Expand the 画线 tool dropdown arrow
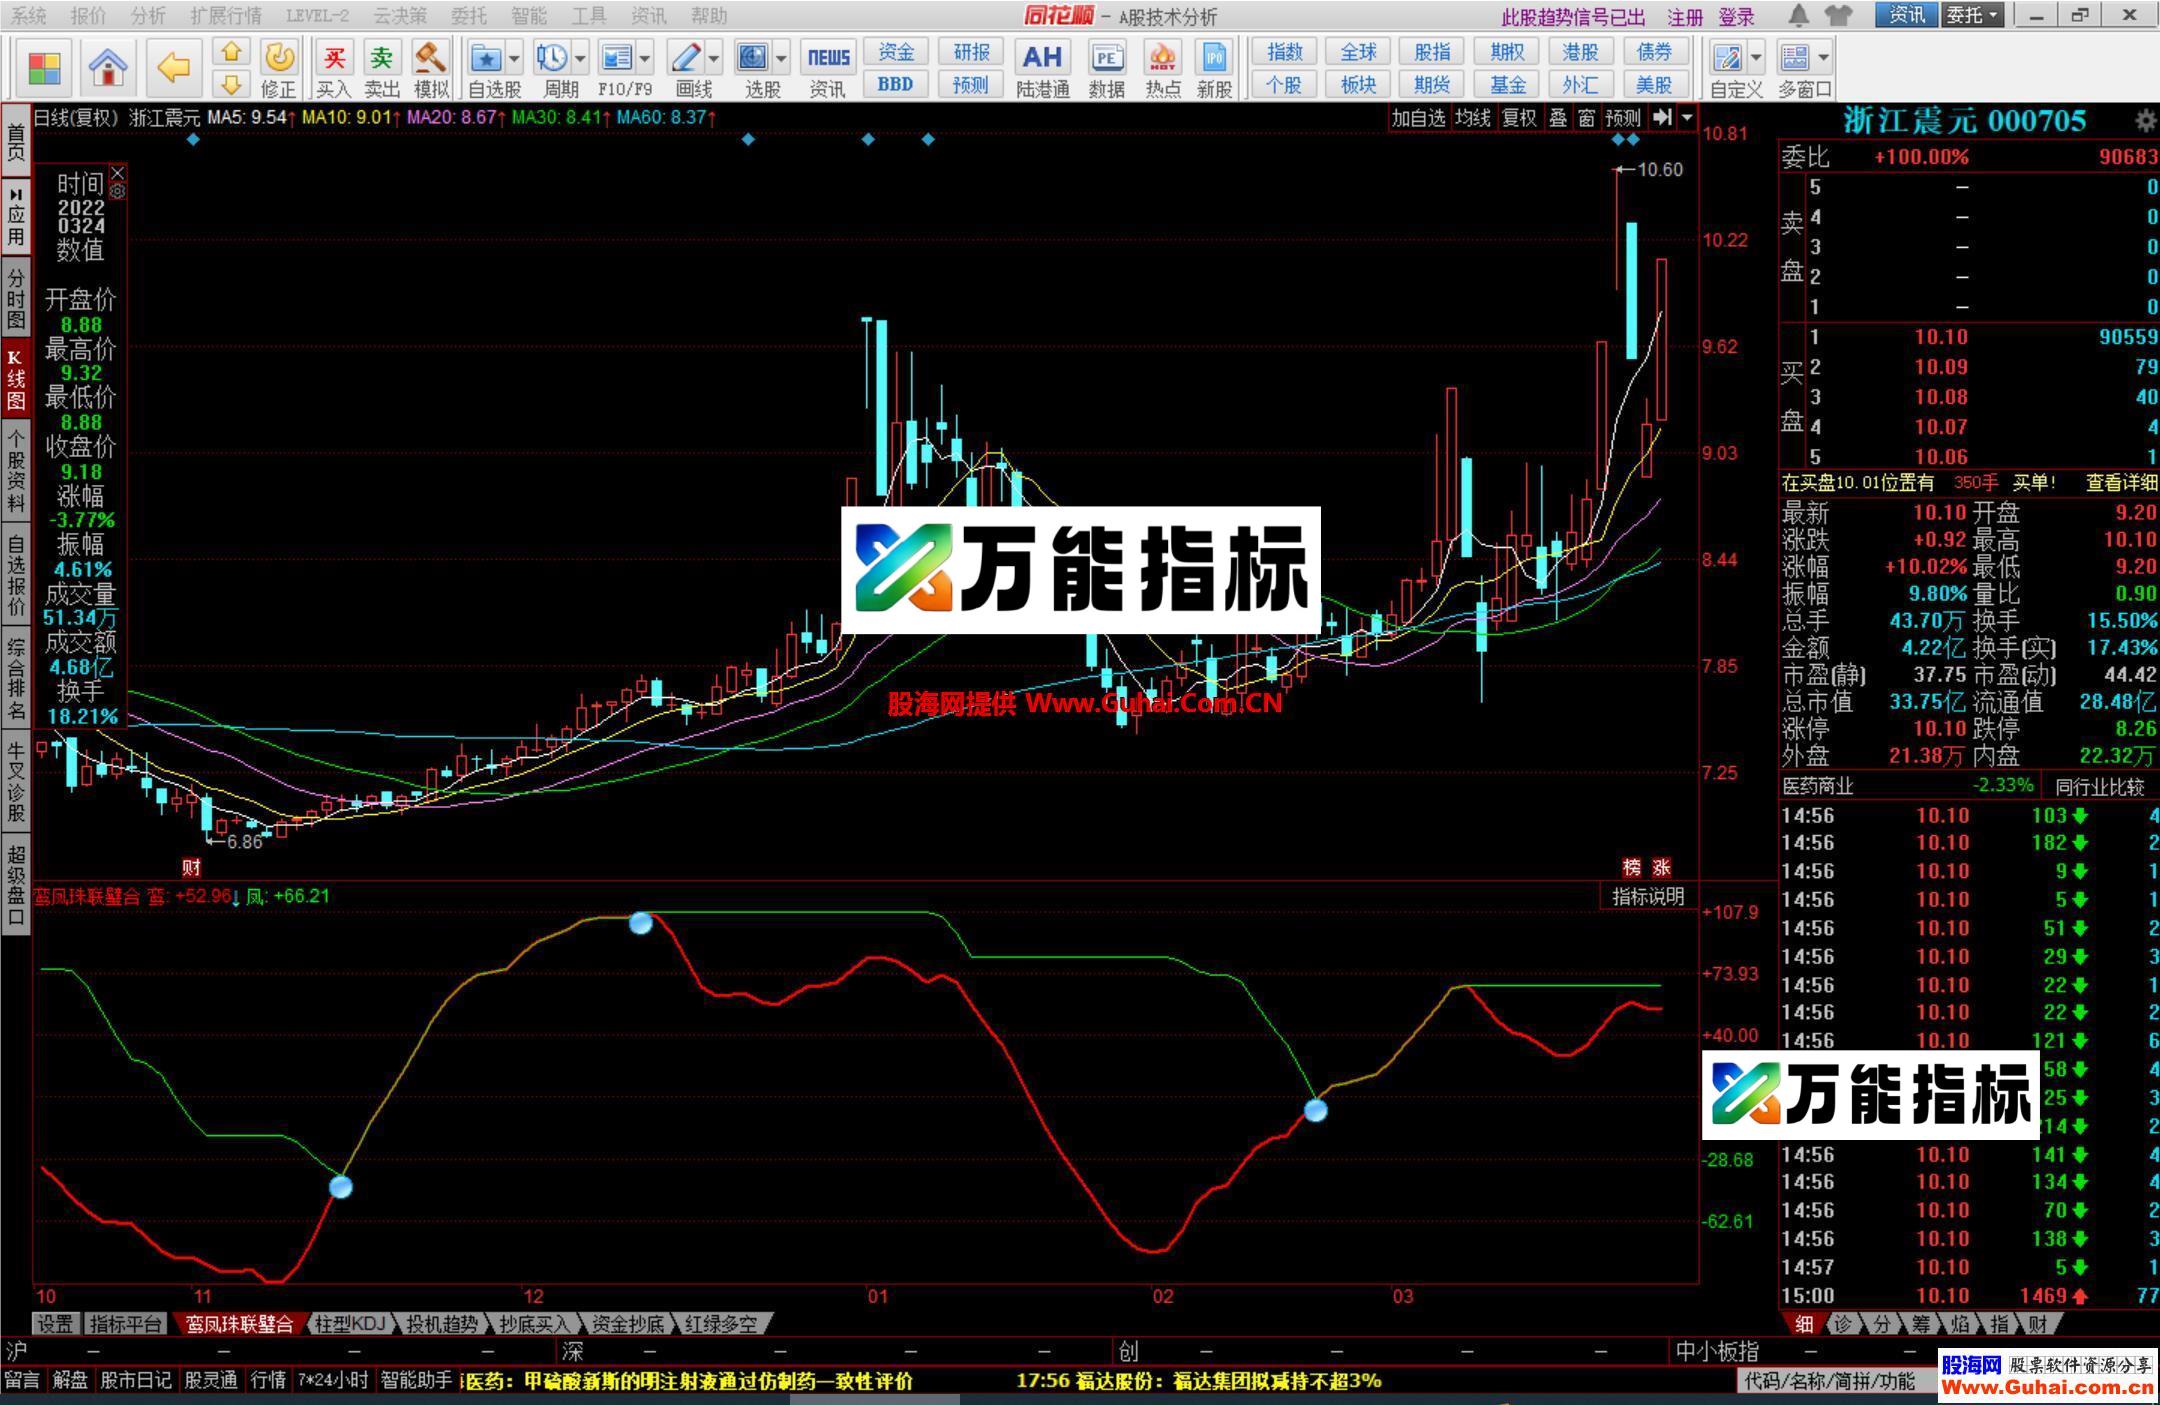The height and width of the screenshot is (1405, 2160). point(711,58)
